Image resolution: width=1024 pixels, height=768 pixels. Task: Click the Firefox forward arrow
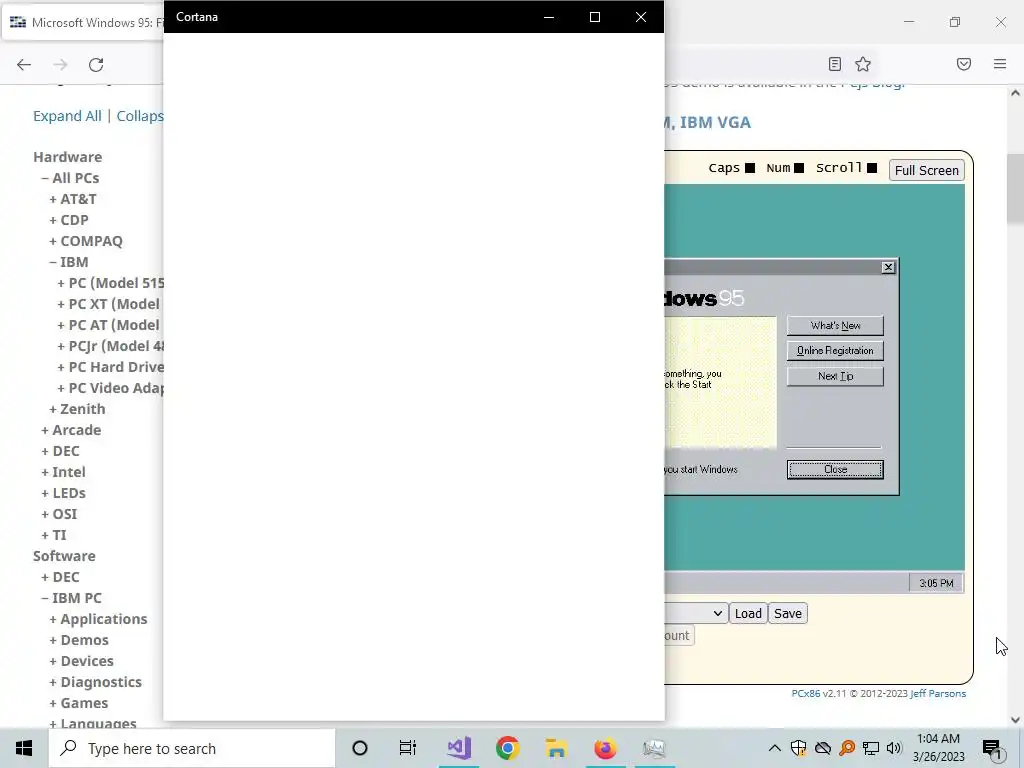(60, 64)
